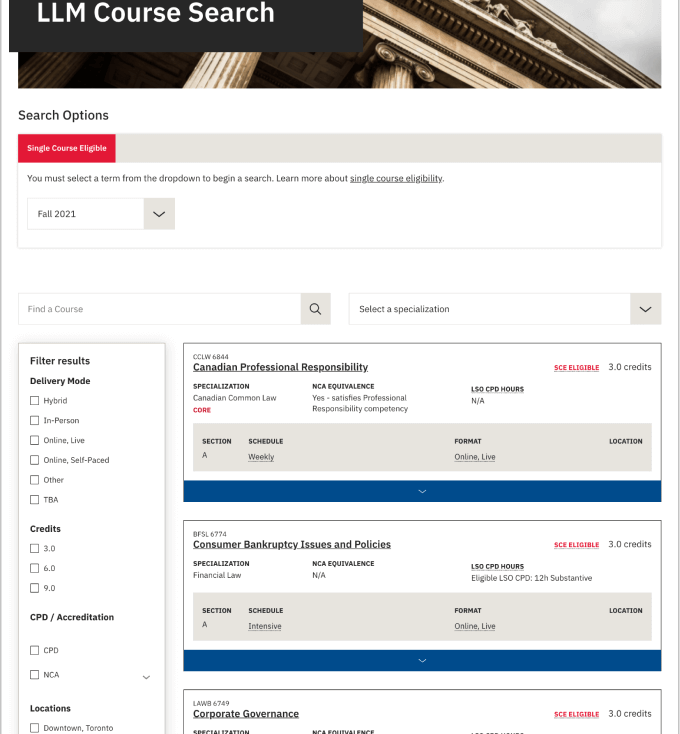Tick the Other delivery mode checkbox
680x734 pixels.
[34, 480]
